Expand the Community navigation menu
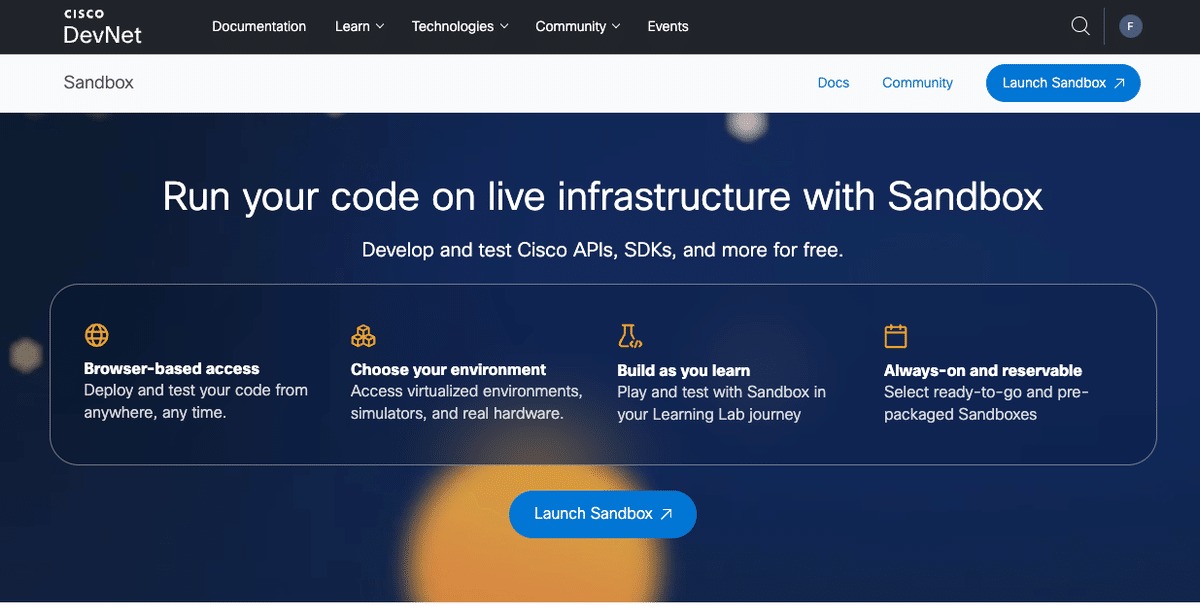 (577, 27)
